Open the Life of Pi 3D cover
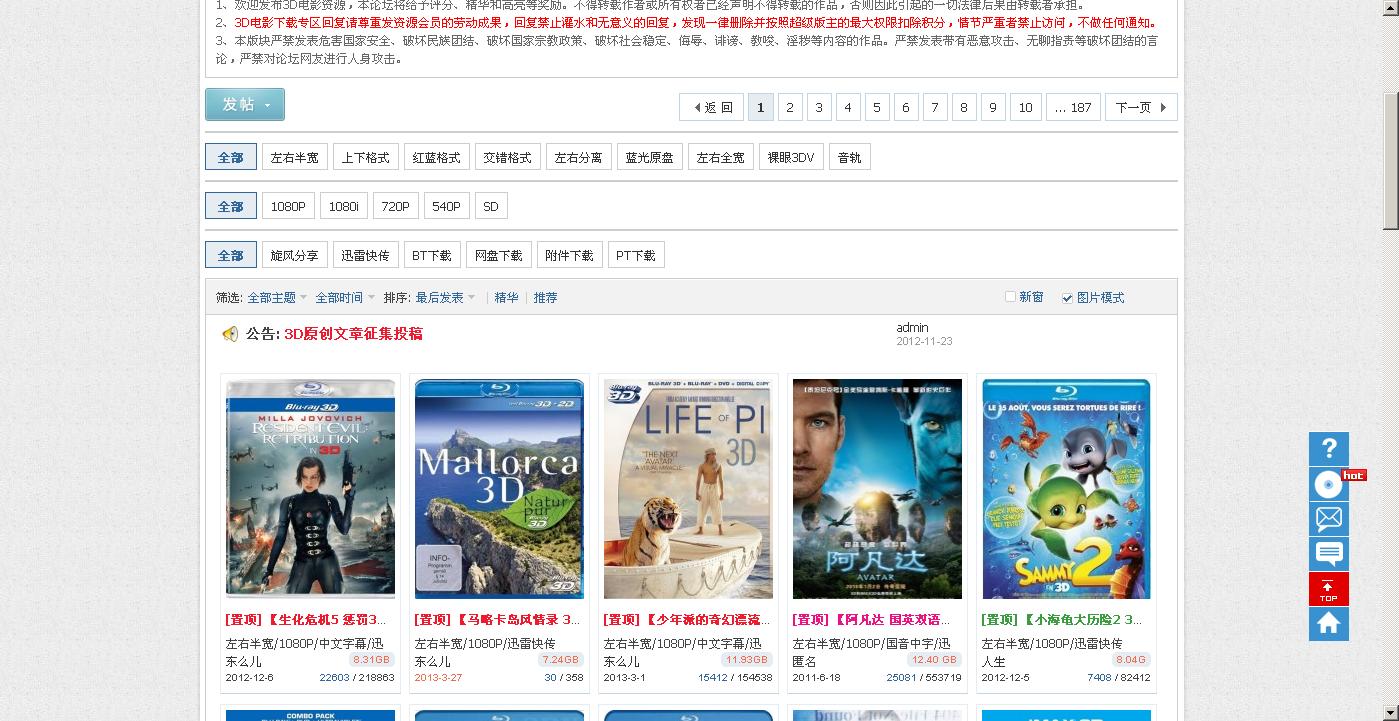 click(x=688, y=489)
